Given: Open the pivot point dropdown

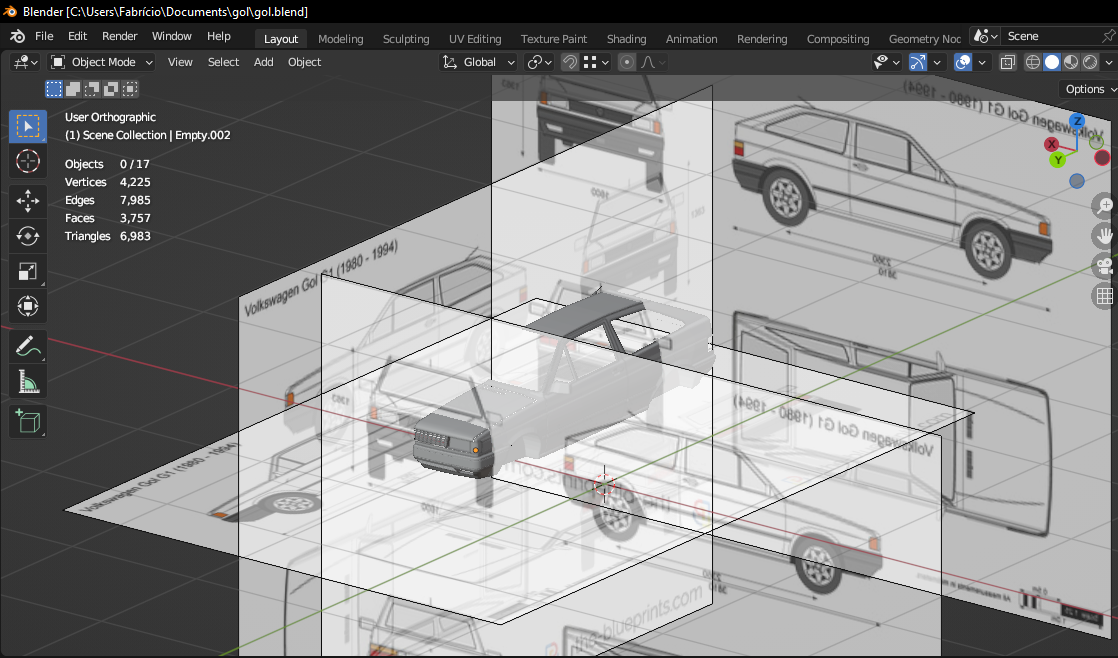Looking at the screenshot, I should point(540,63).
